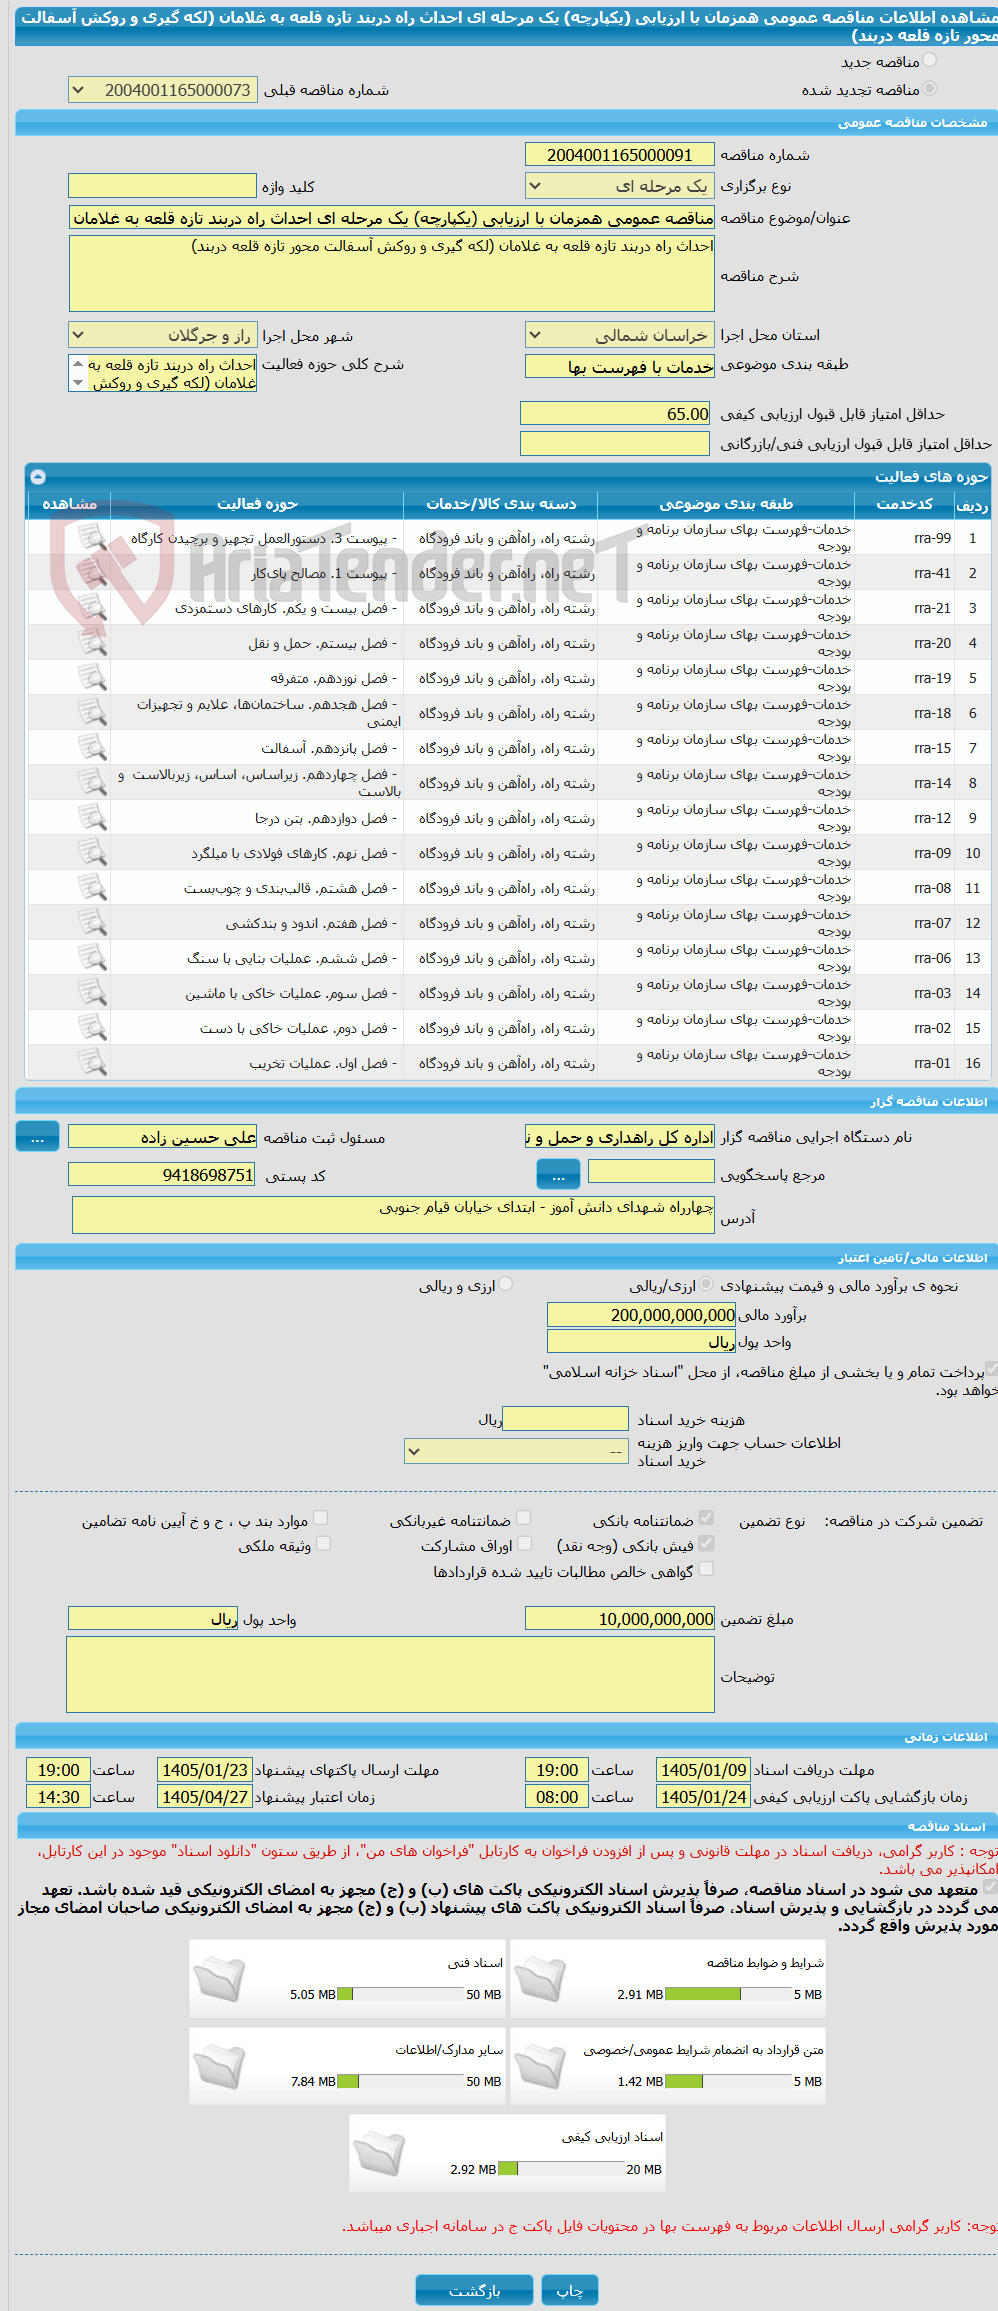Click the چاپ print button
998x2311 pixels.
570,2290
